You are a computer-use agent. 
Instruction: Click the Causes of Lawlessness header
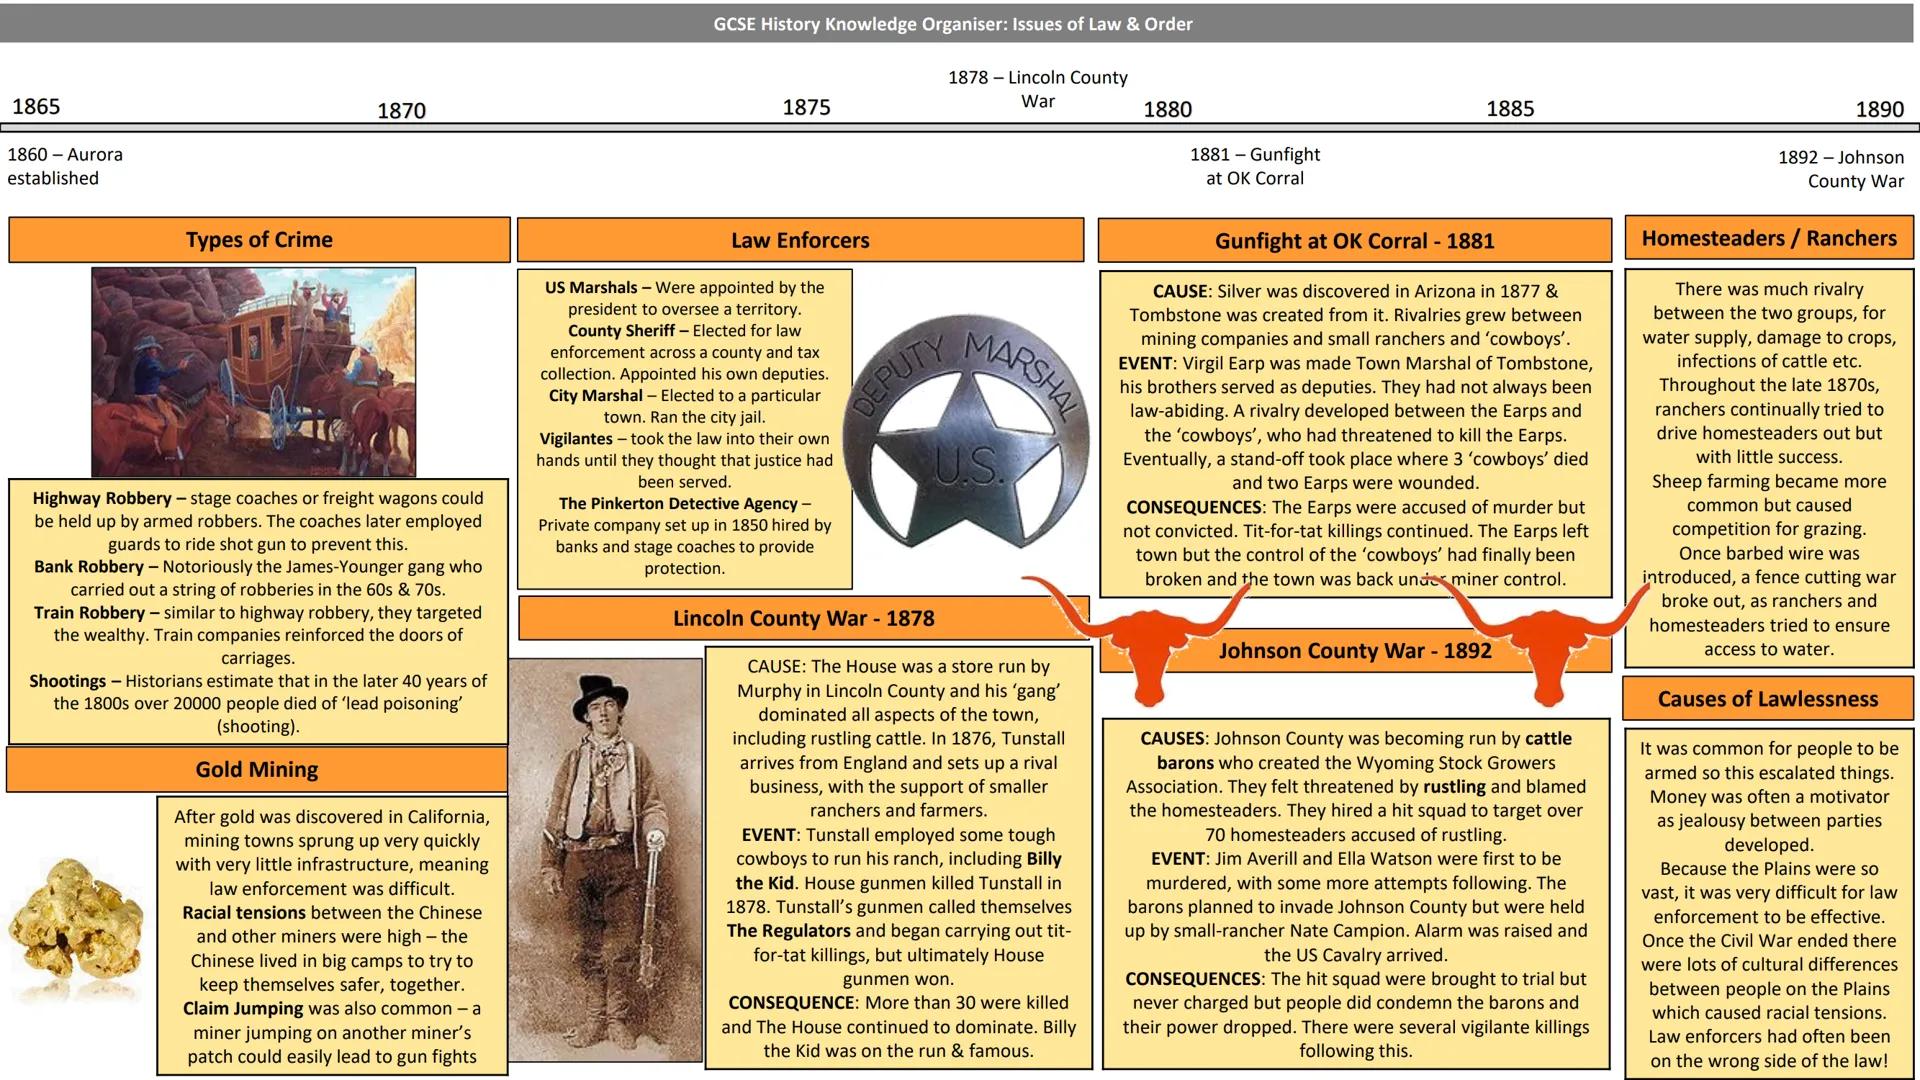[x=1768, y=698]
